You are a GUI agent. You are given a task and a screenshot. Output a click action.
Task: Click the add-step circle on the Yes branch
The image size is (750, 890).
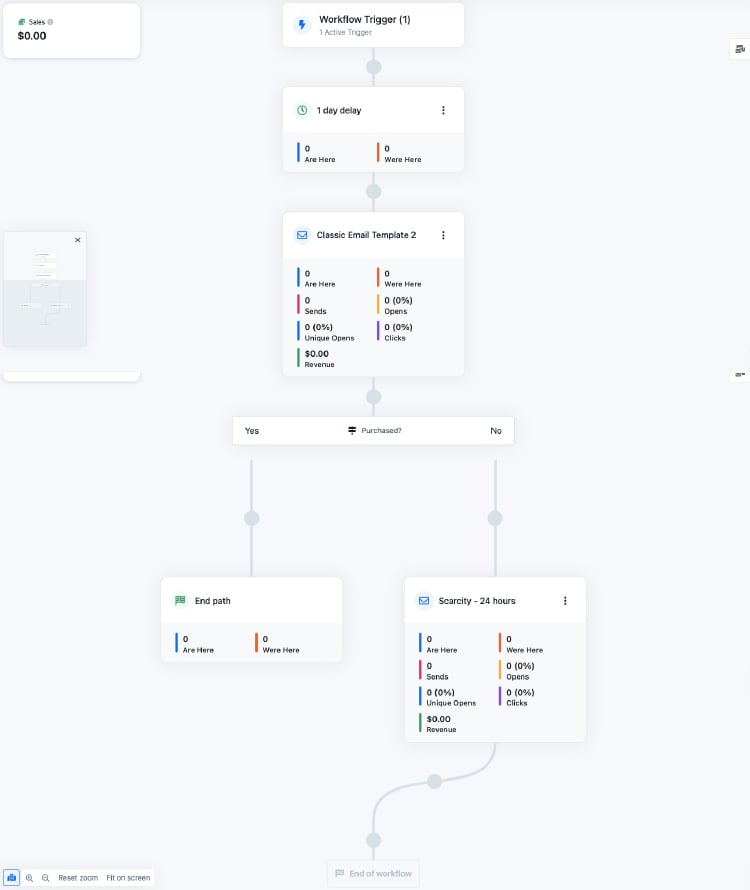pyautogui.click(x=252, y=518)
